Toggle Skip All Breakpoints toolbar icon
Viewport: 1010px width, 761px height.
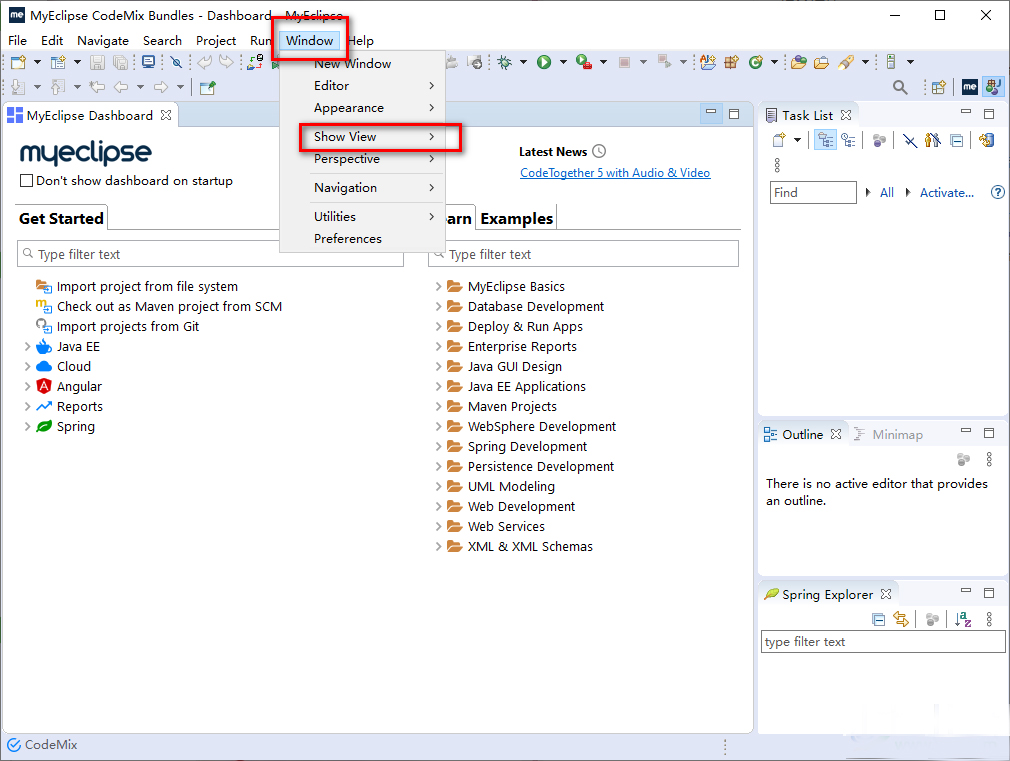click(176, 63)
